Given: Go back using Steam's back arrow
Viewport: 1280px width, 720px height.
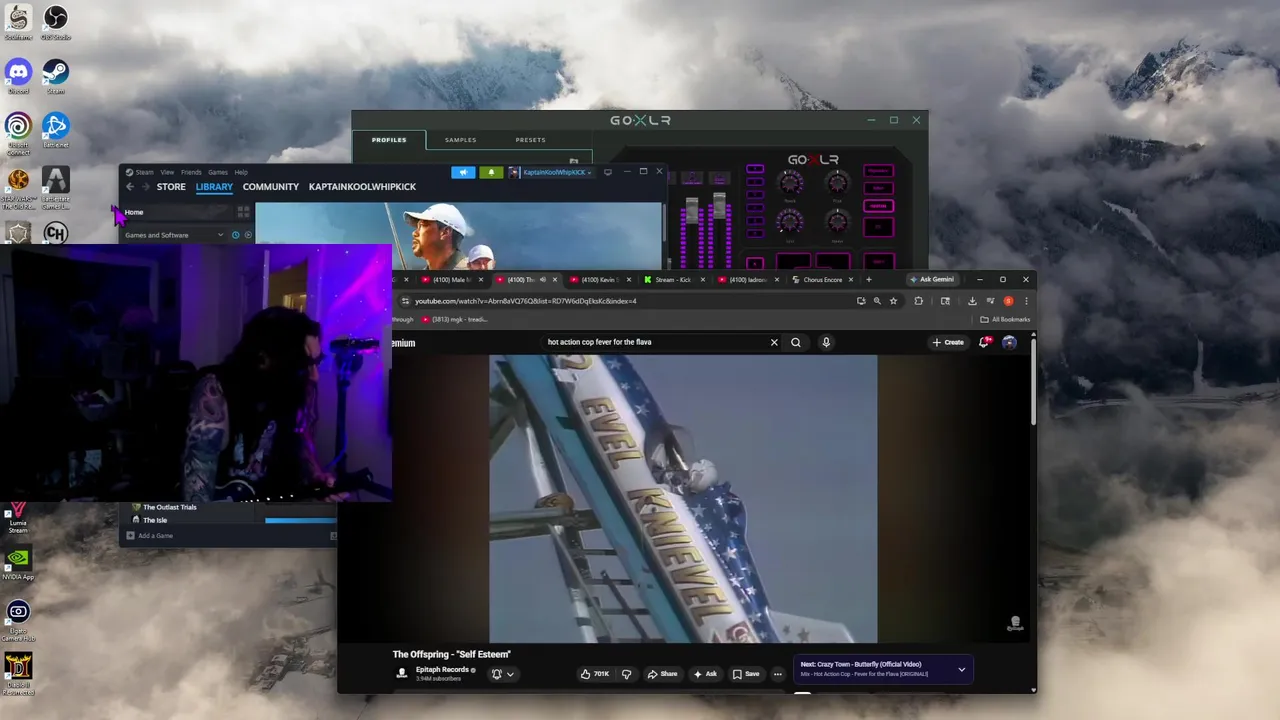Looking at the screenshot, I should 130,187.
